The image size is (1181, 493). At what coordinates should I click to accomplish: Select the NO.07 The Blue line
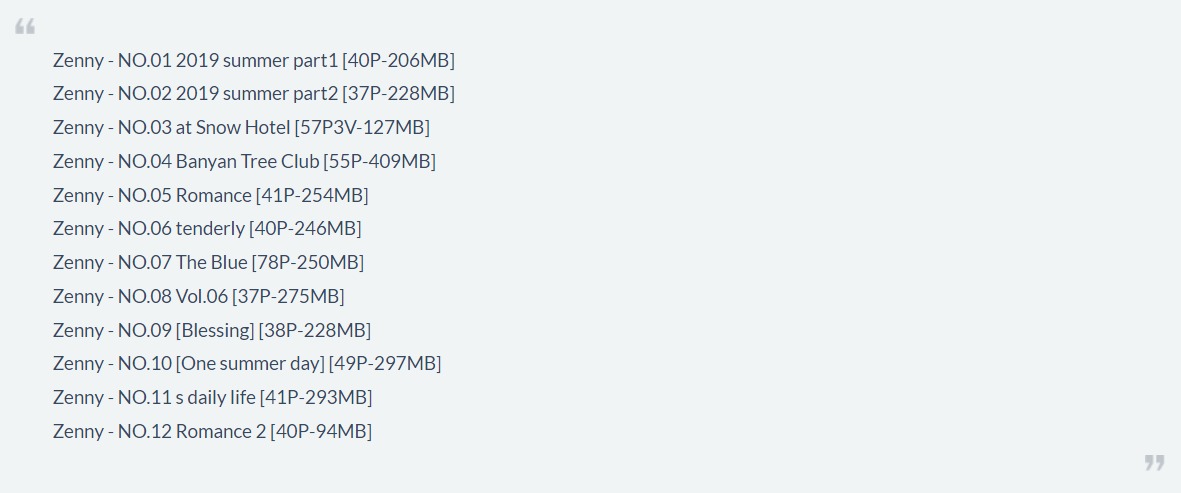[208, 262]
